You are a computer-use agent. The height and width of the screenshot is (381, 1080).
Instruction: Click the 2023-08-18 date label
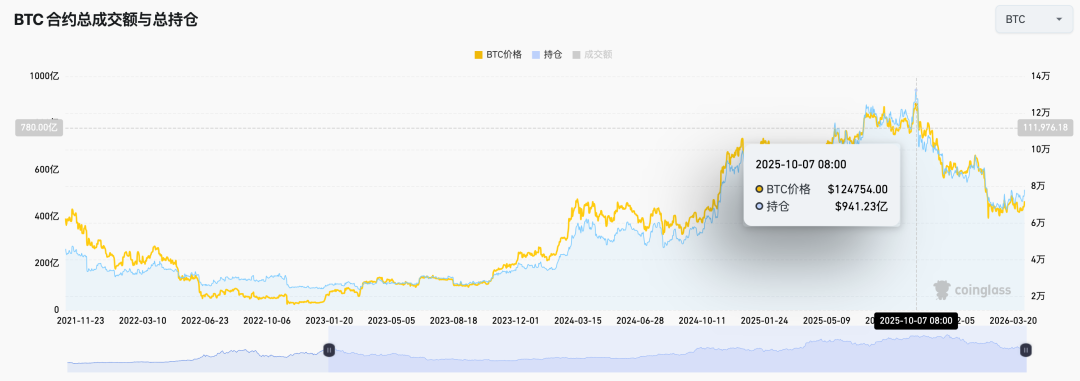click(x=453, y=320)
